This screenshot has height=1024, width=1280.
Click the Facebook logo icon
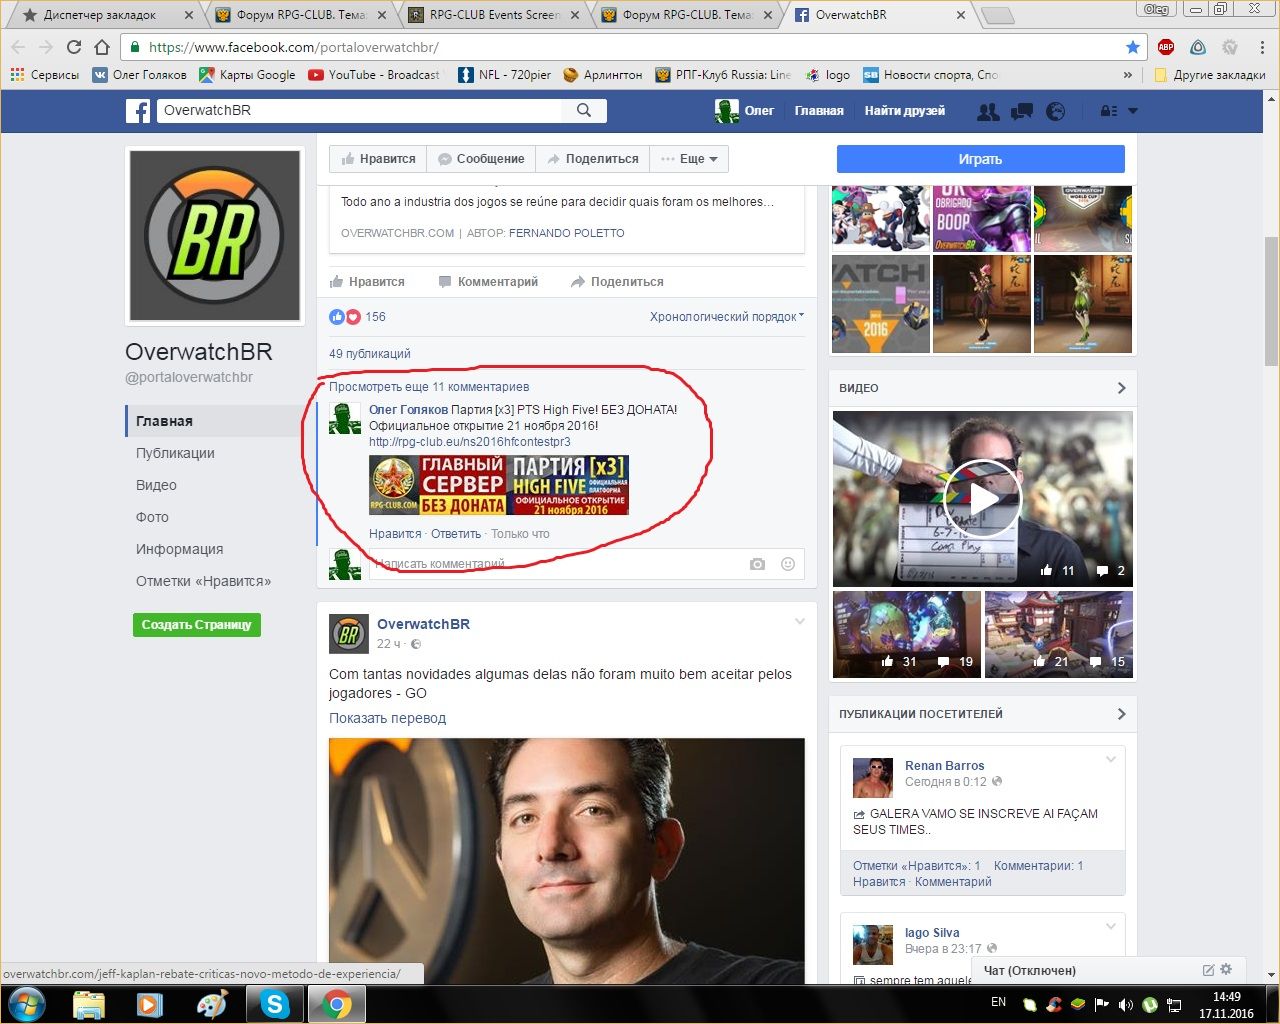pyautogui.click(x=138, y=111)
